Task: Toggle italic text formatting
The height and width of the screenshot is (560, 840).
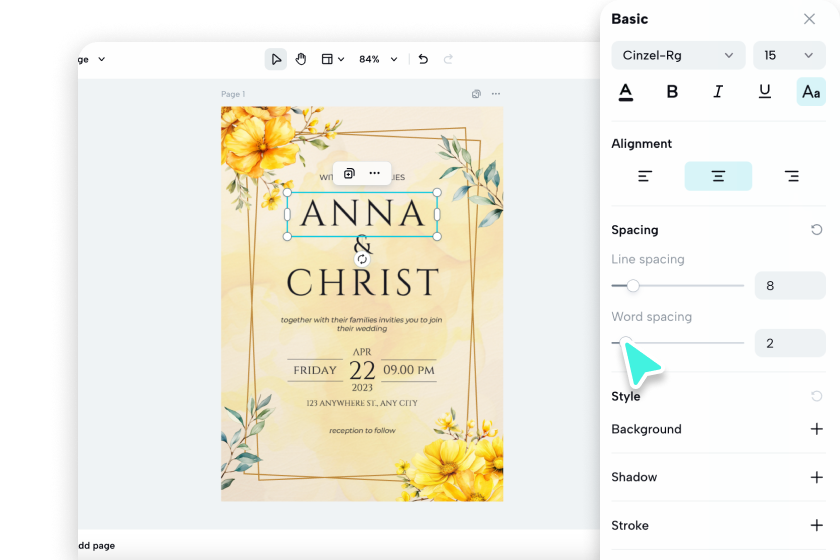Action: (x=718, y=92)
